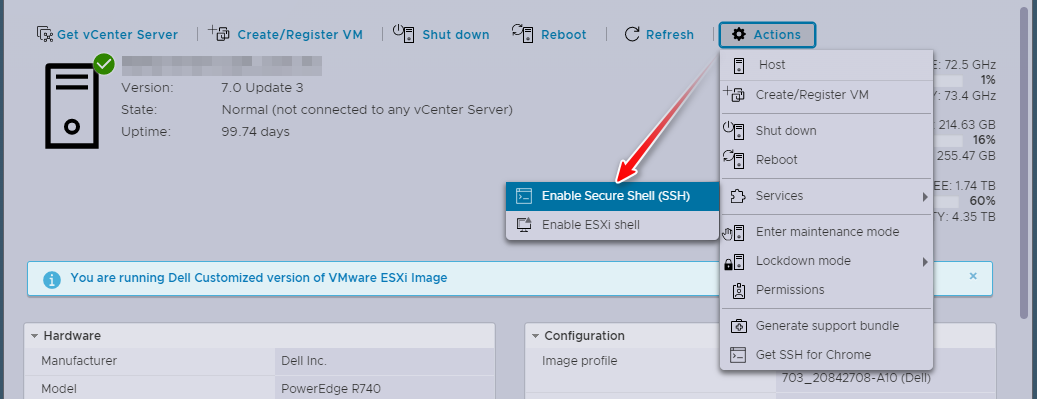Expand the Lockdown mode submenu arrow
Image resolution: width=1037 pixels, height=399 pixels.
[925, 261]
